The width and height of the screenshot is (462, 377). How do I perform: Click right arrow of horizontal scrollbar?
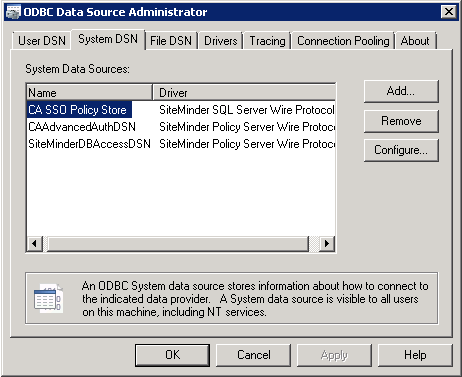[x=327, y=244]
